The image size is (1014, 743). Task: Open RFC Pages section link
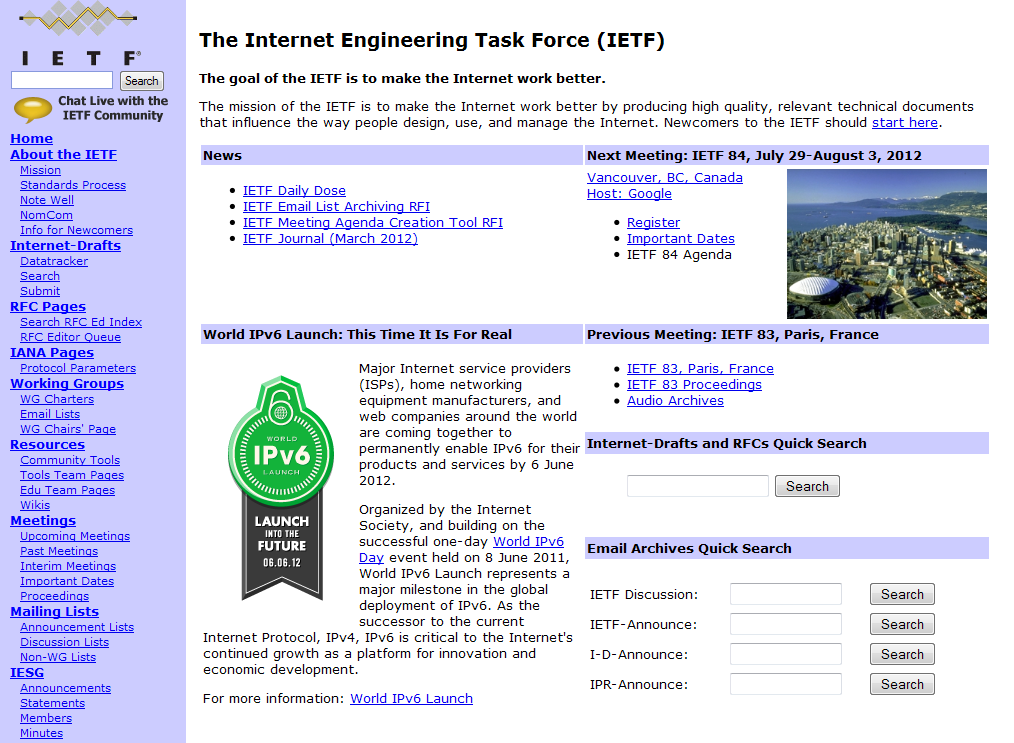48,307
